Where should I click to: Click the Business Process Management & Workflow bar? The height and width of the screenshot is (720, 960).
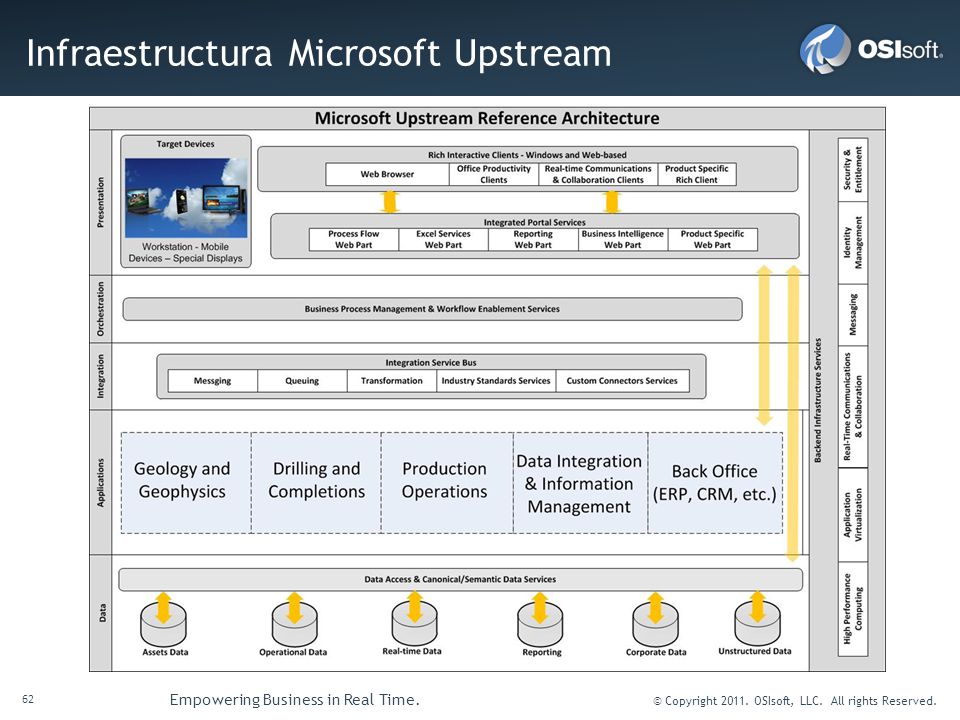(432, 309)
